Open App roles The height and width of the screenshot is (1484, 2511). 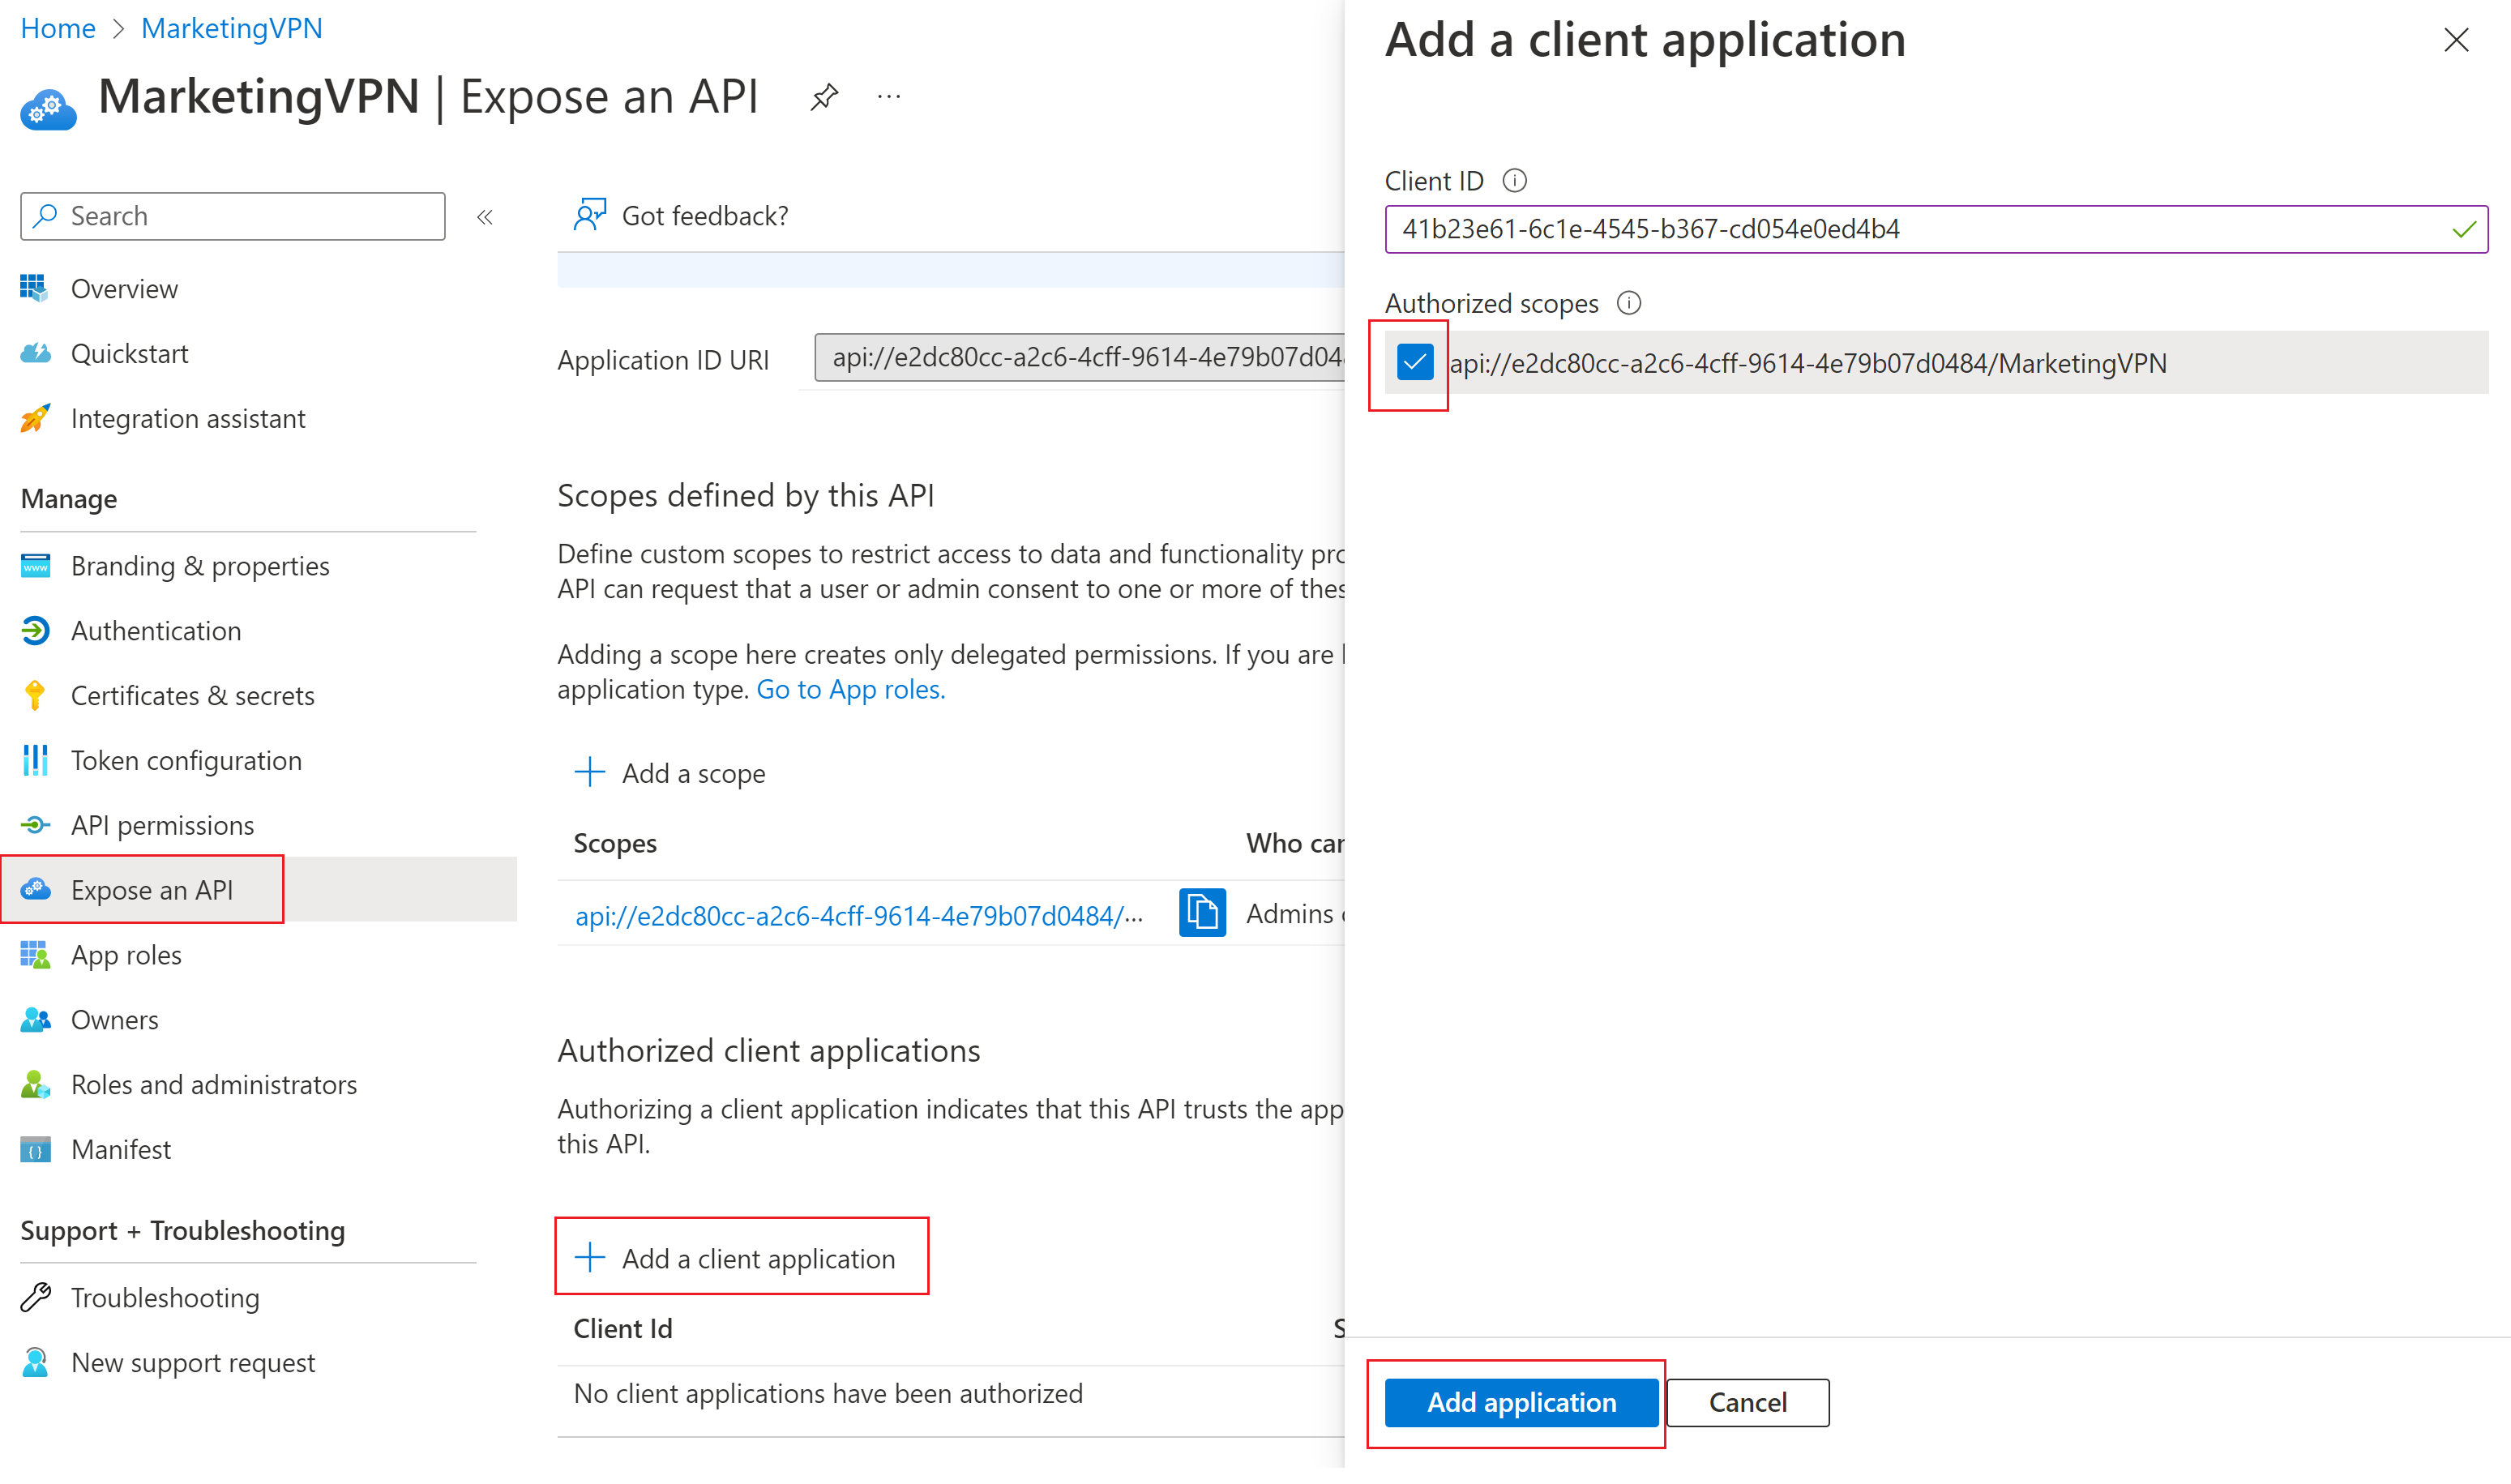[126, 956]
